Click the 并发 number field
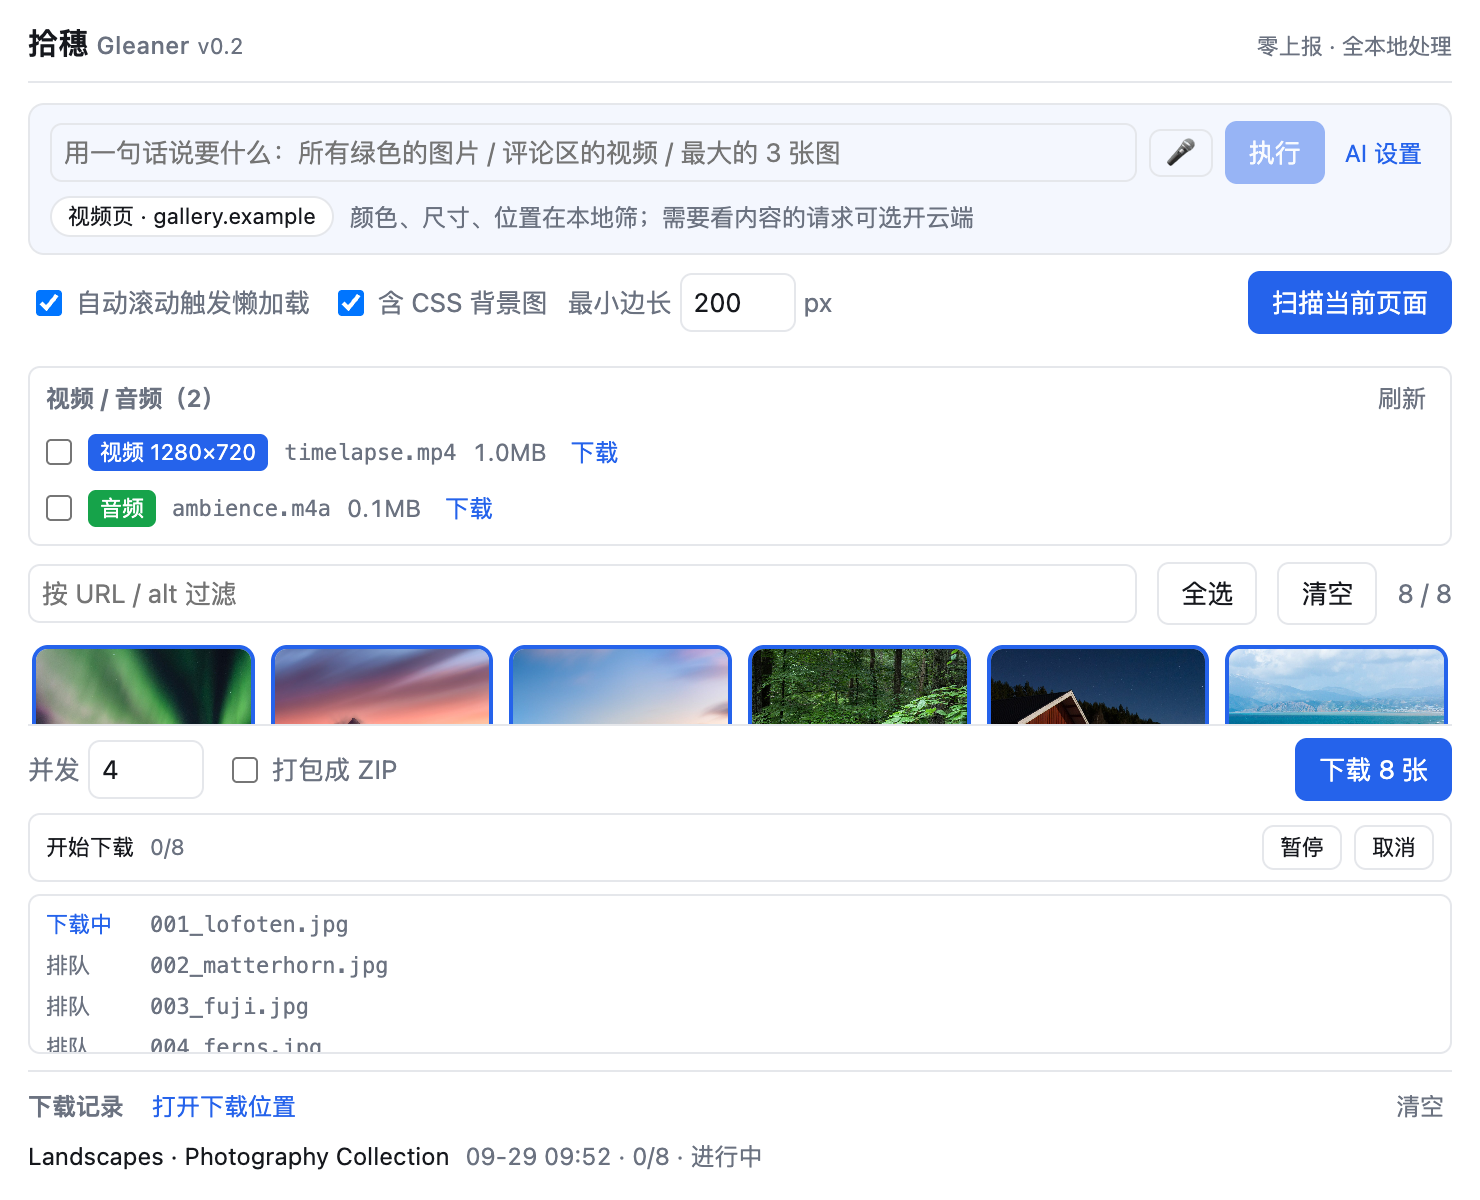The width and height of the screenshot is (1480, 1200). (146, 770)
